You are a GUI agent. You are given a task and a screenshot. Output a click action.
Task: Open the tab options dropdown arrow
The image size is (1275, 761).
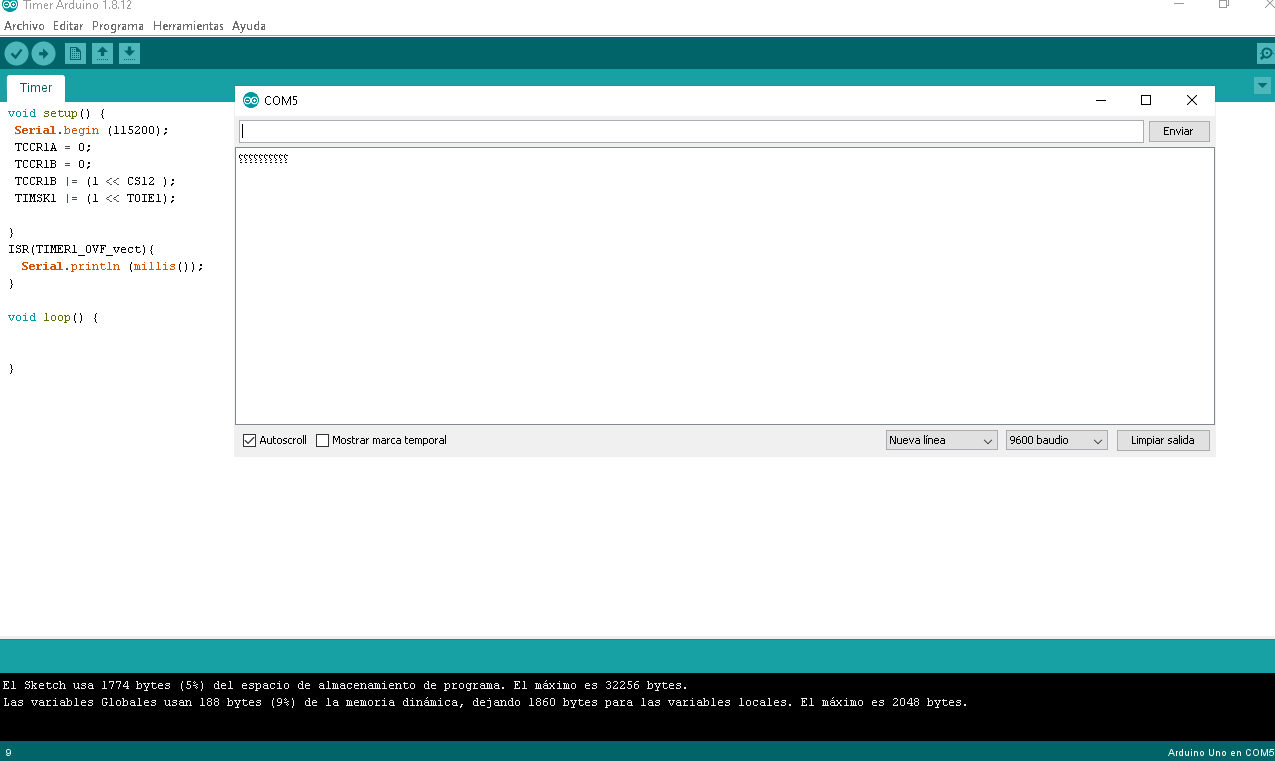1262,86
